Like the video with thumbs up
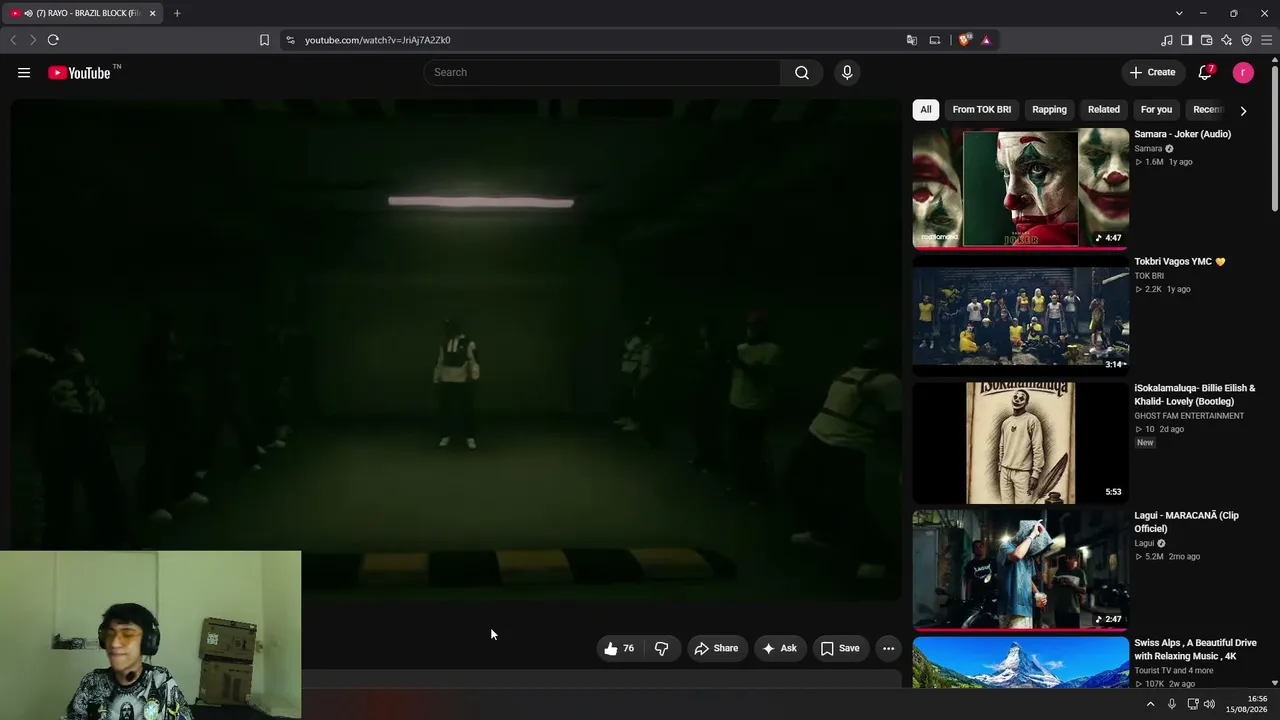Screen dimensions: 1280x720 [x=620, y=648]
